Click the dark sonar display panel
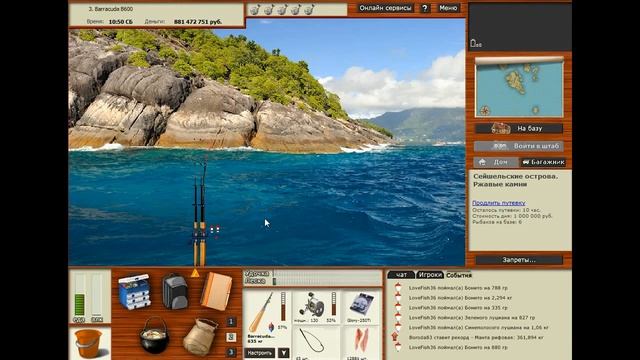This screenshot has width=640, height=360. 520,27
